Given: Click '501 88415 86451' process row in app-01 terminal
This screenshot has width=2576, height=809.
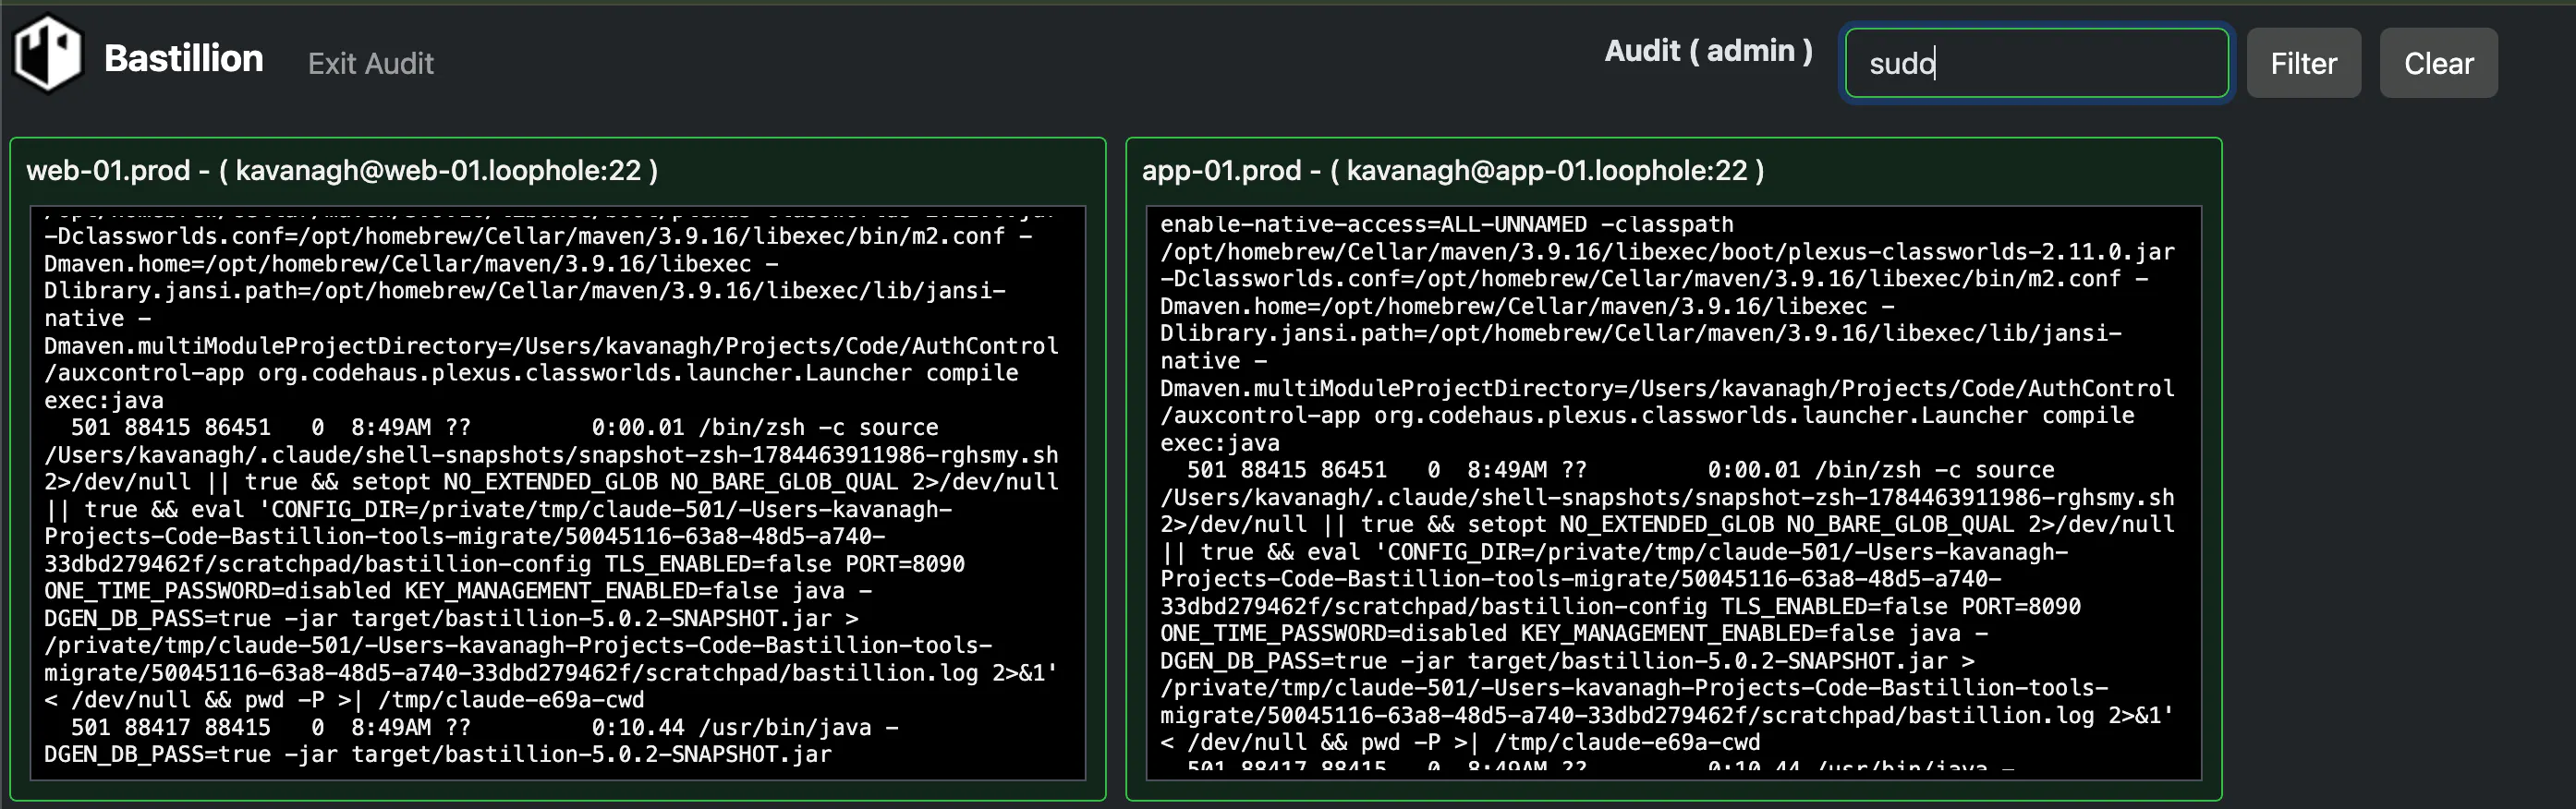Looking at the screenshot, I should (1620, 469).
